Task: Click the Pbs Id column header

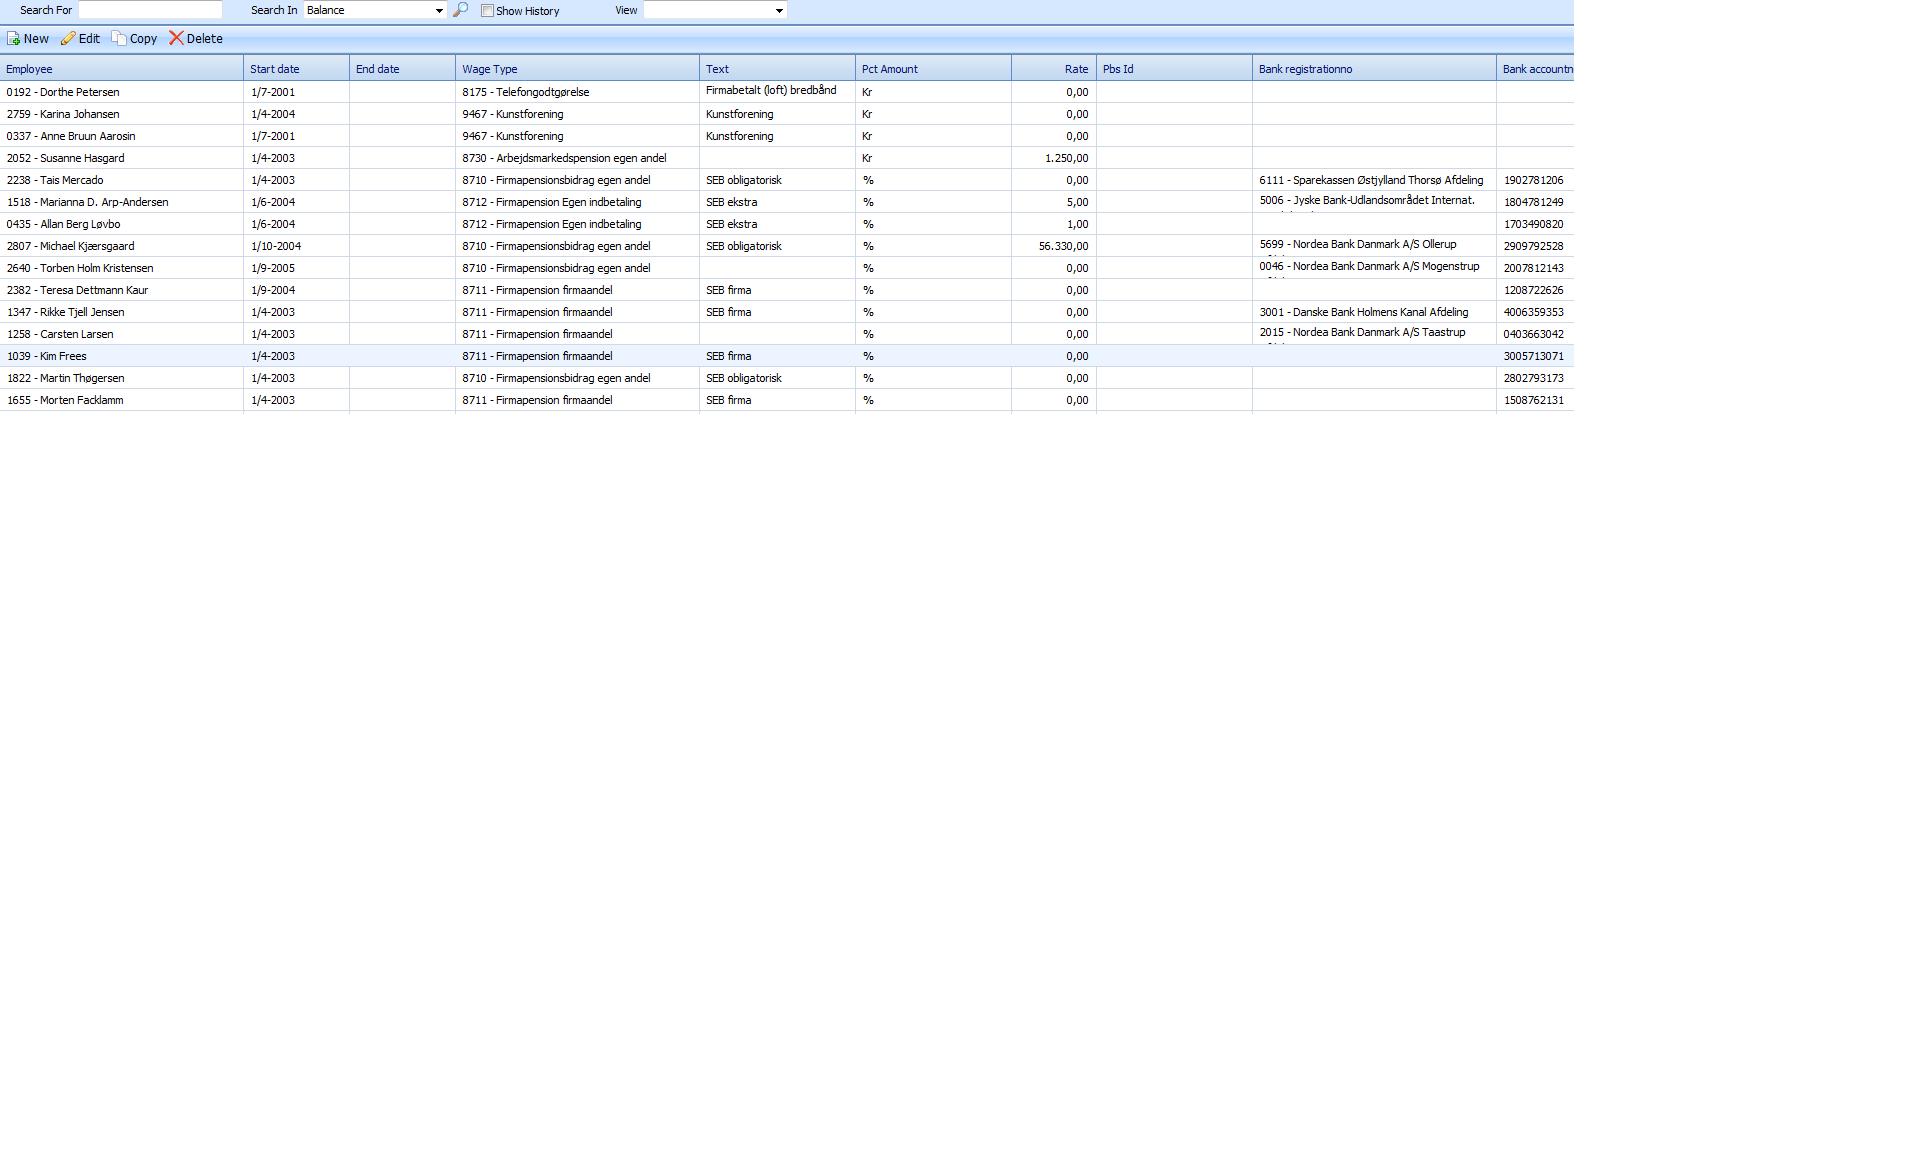Action: pyautogui.click(x=1118, y=69)
